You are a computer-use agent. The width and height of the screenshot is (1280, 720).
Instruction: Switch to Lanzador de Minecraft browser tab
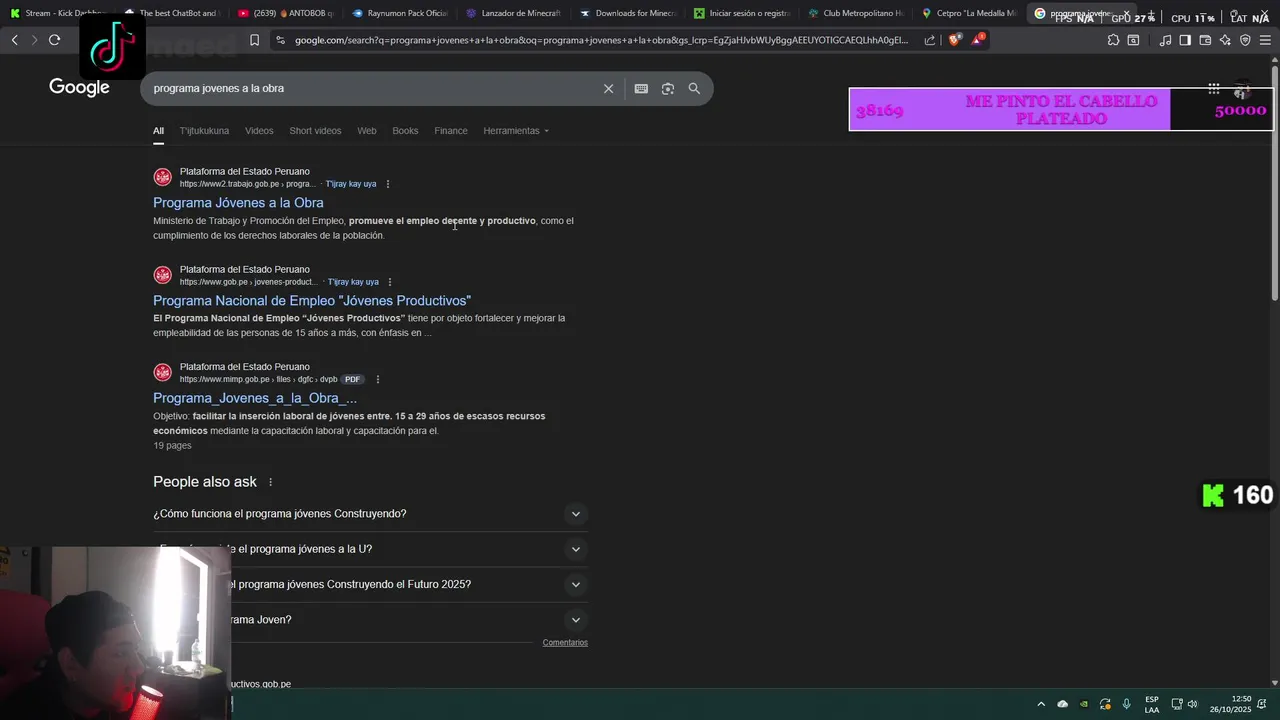[515, 14]
